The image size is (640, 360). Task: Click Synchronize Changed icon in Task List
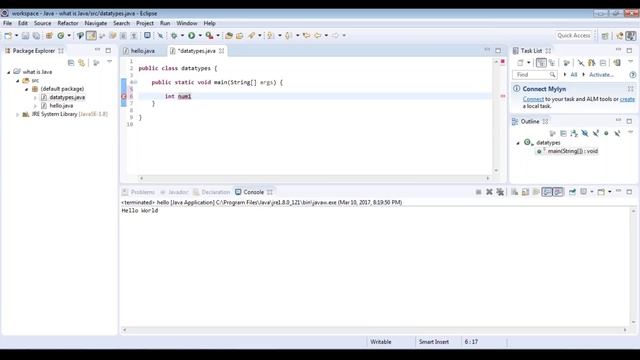[591, 63]
